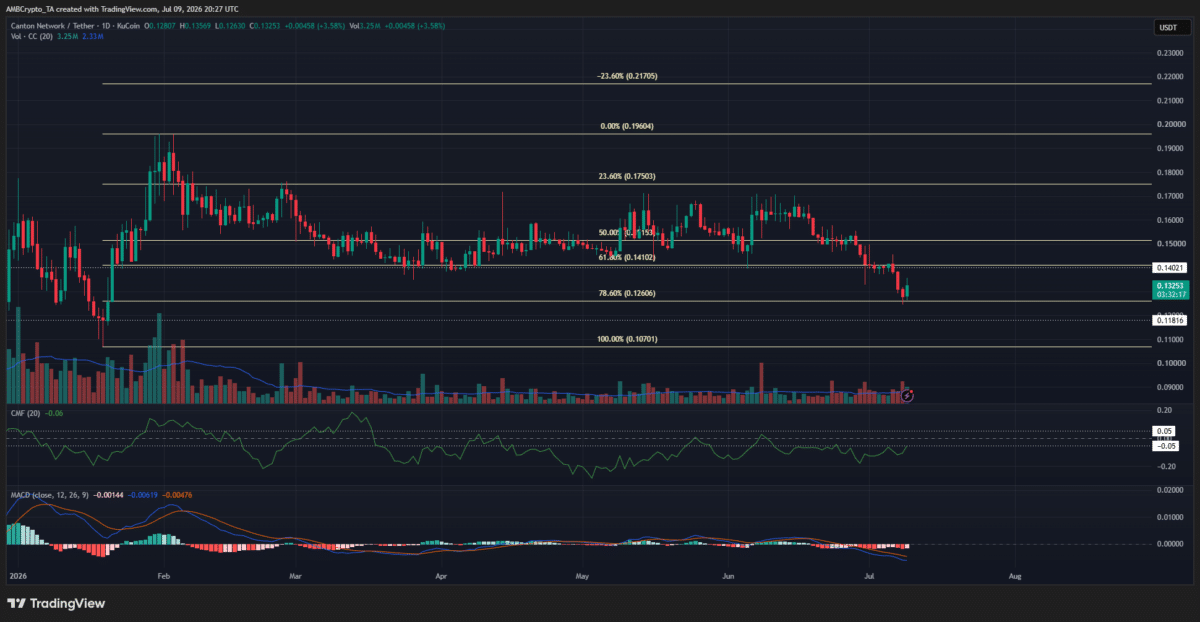
Task: Click the Mar label on time axis
Action: click(295, 577)
